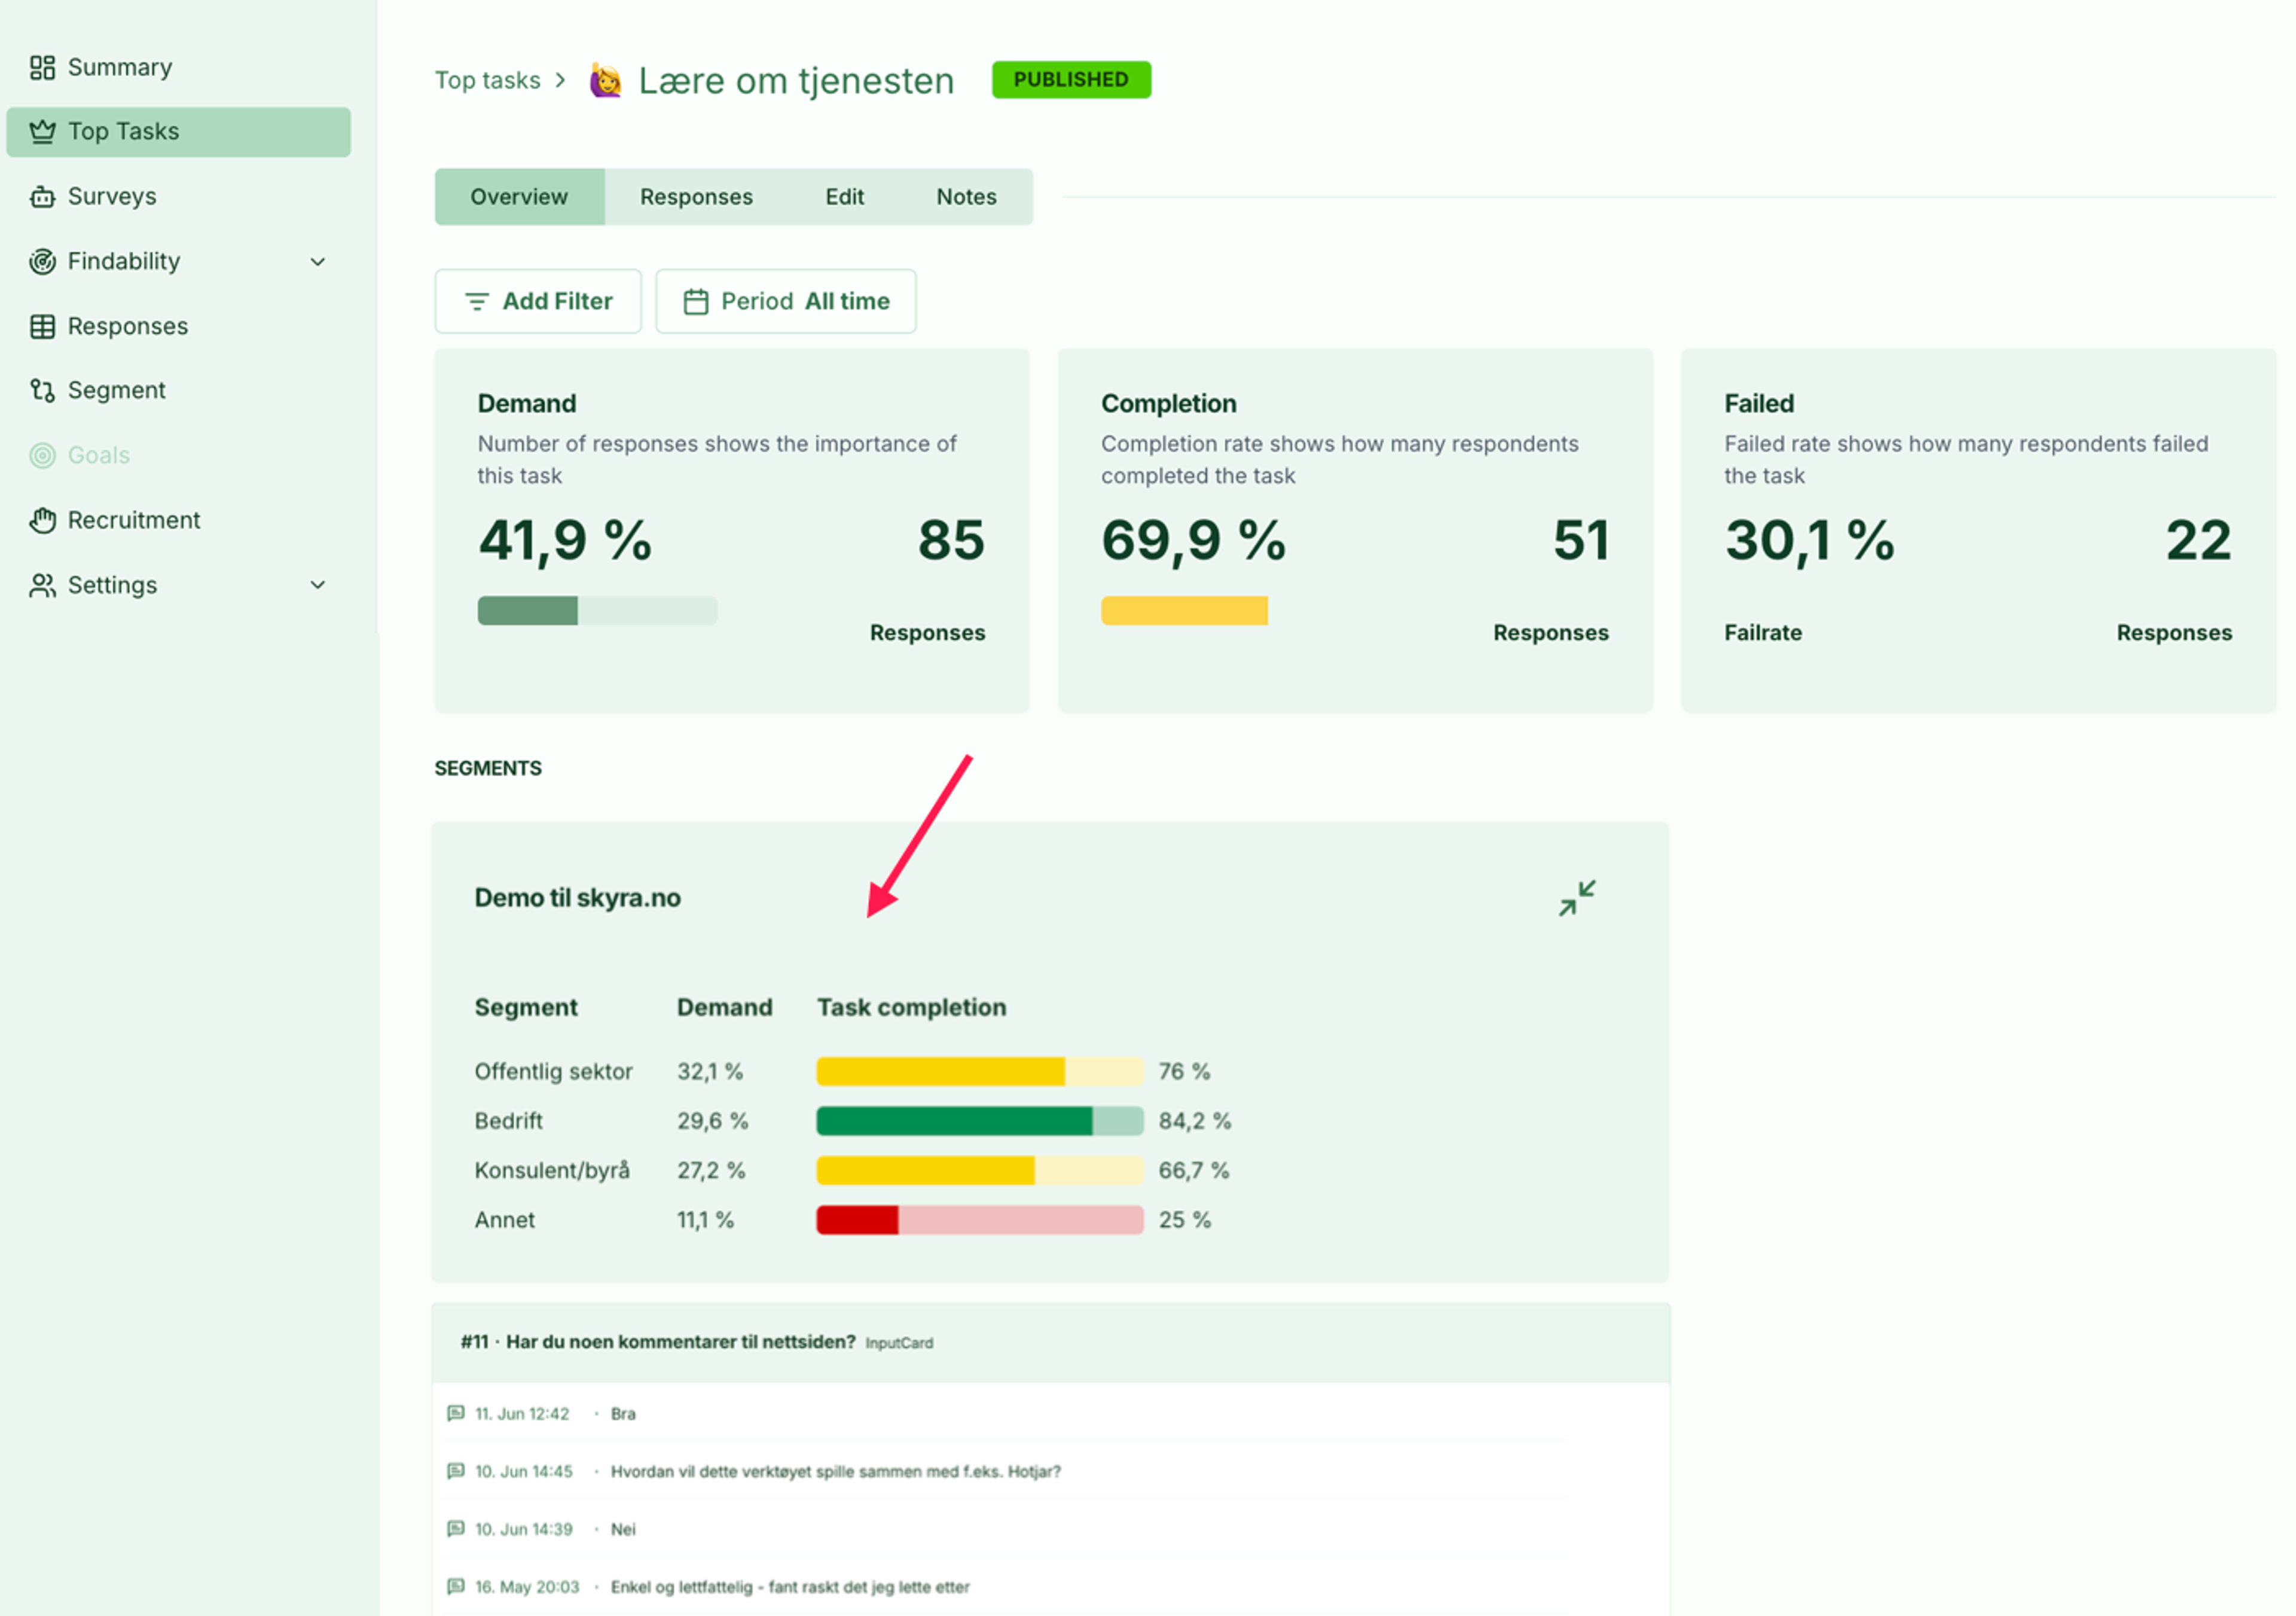This screenshot has height=1616, width=2296.
Task: Click the crown icon beside Top Tasks
Action: point(42,131)
